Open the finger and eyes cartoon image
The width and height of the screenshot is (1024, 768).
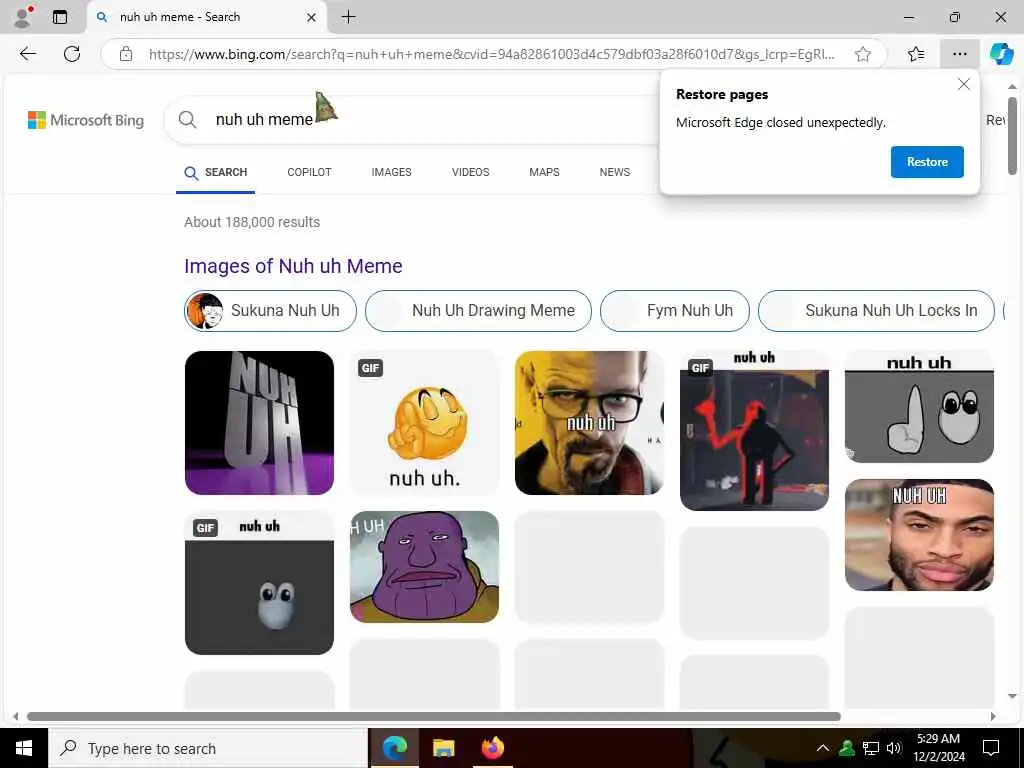tap(920, 406)
